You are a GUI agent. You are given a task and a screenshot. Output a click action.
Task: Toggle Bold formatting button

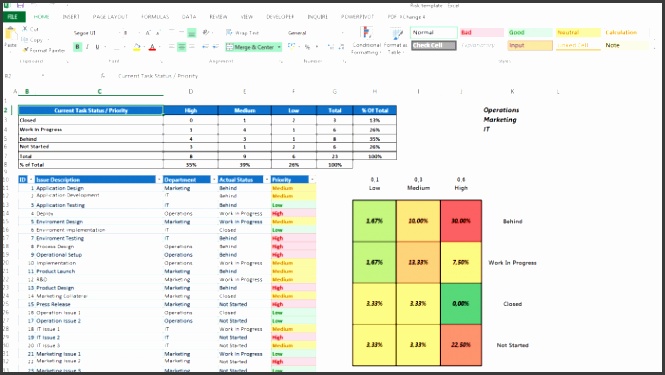pyautogui.click(x=77, y=47)
